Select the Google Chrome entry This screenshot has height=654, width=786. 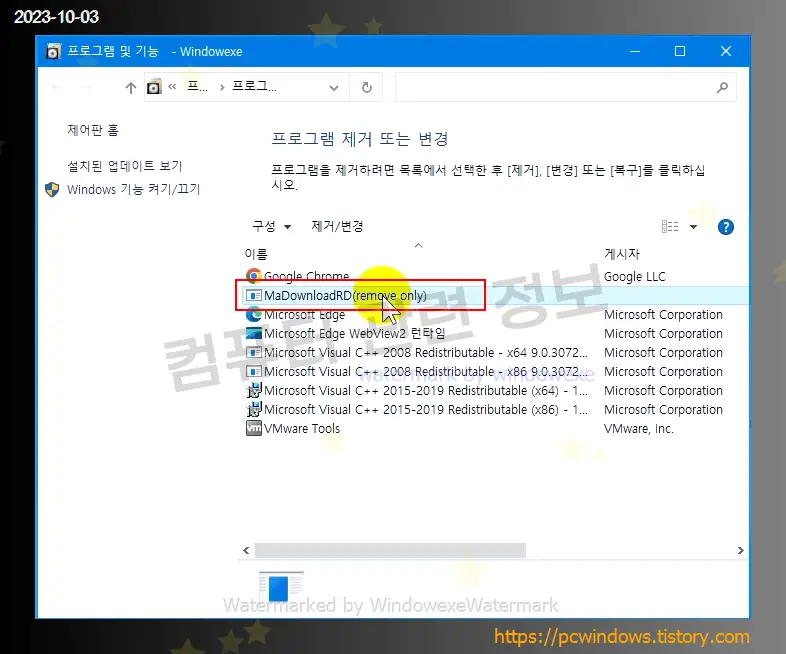coord(307,276)
